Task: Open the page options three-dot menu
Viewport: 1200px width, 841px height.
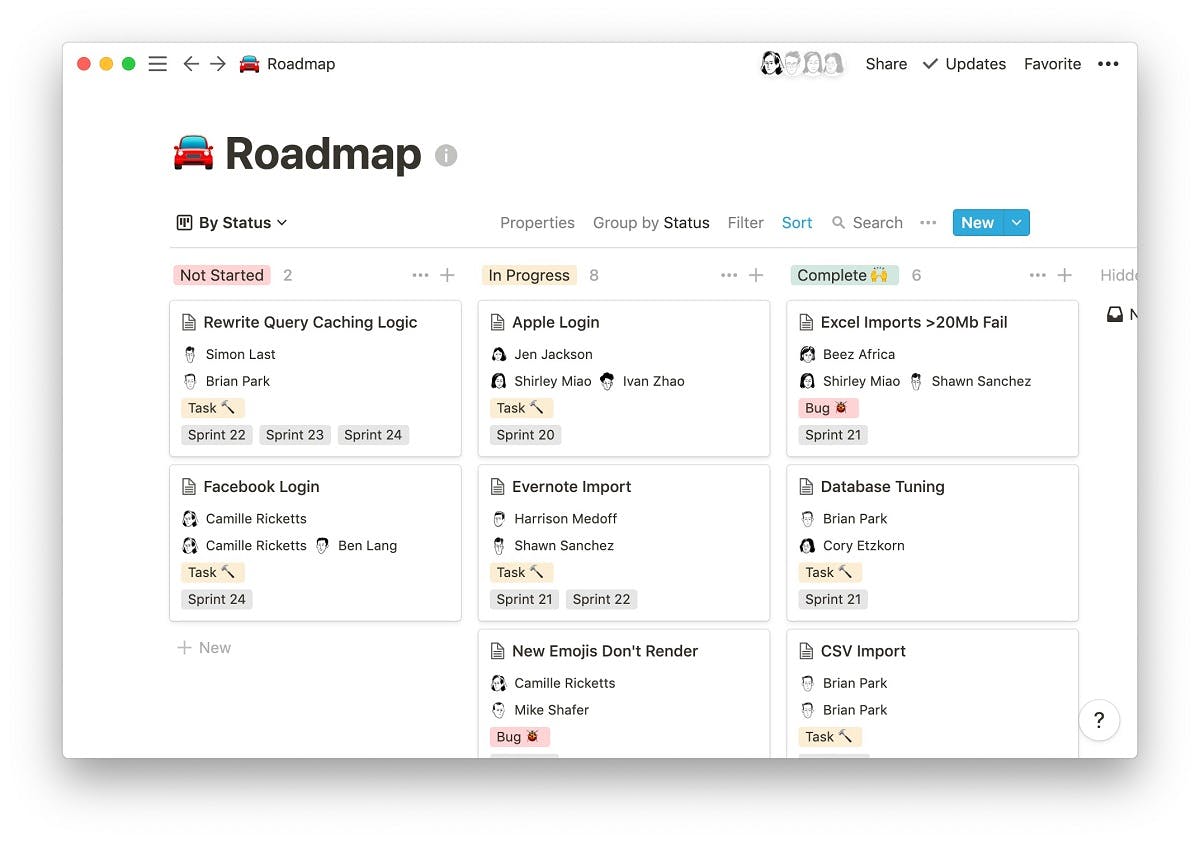Action: [1108, 64]
